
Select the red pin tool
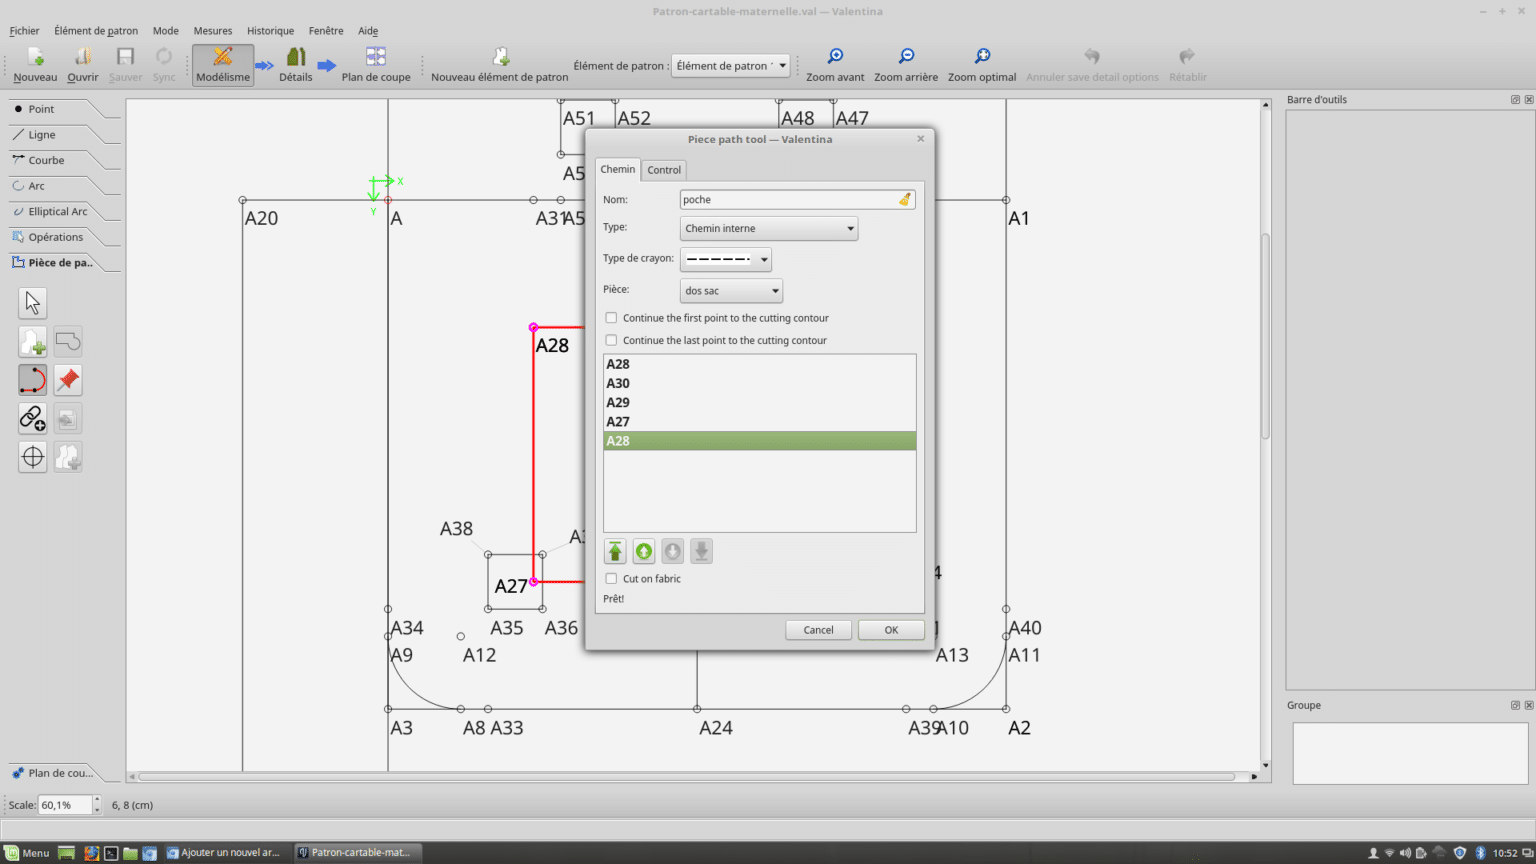[x=68, y=380]
